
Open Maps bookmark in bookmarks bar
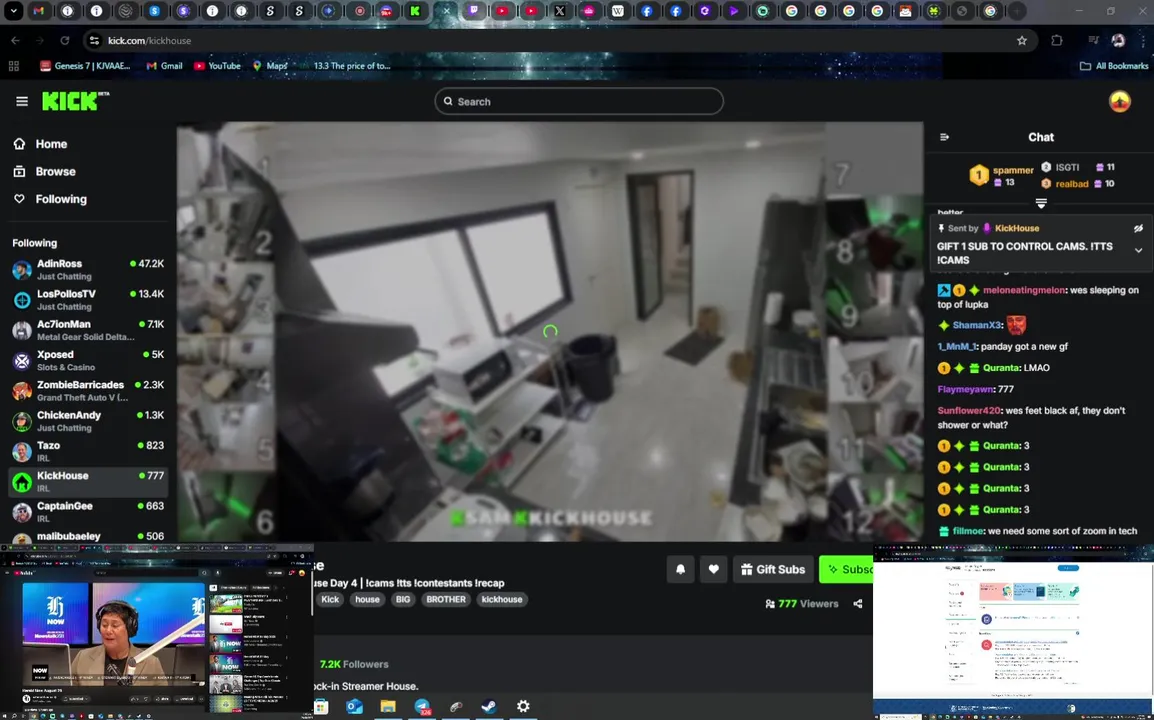point(270,66)
